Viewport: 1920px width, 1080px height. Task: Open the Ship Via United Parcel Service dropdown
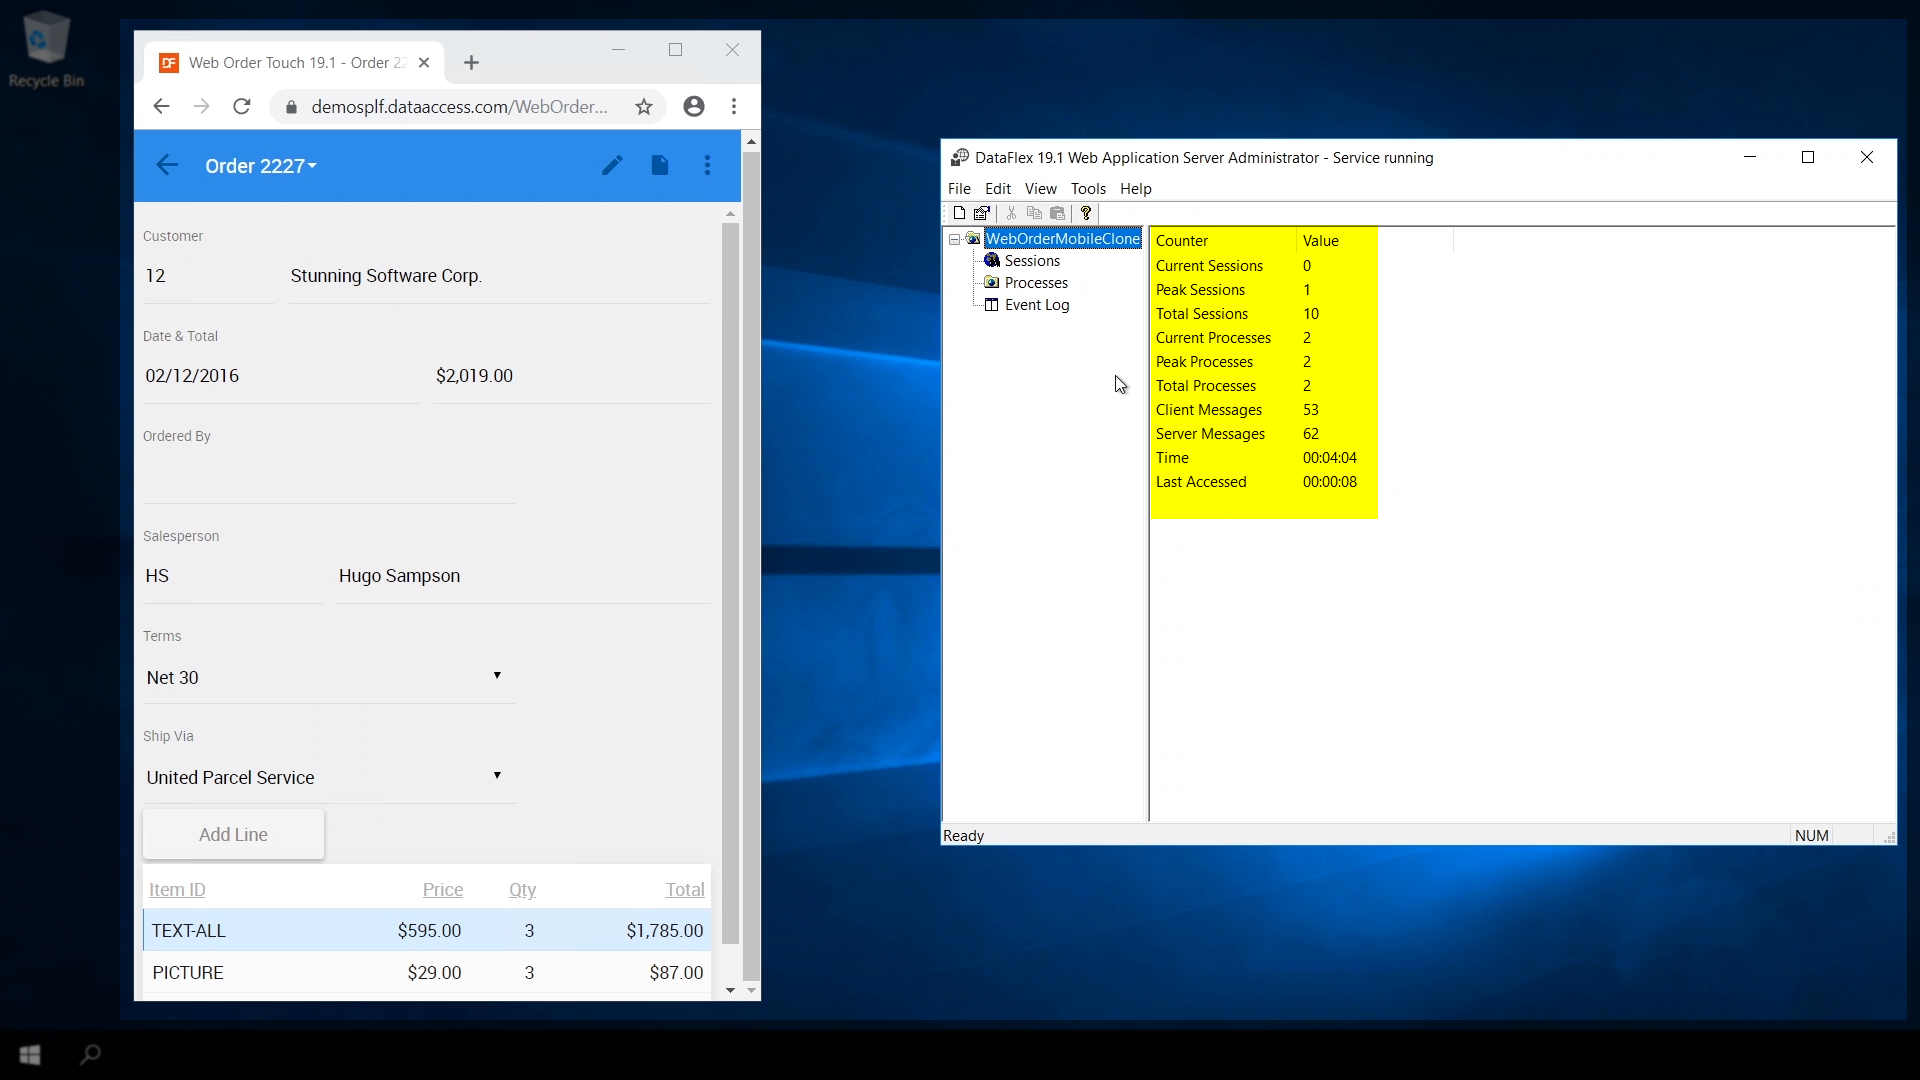pos(329,777)
